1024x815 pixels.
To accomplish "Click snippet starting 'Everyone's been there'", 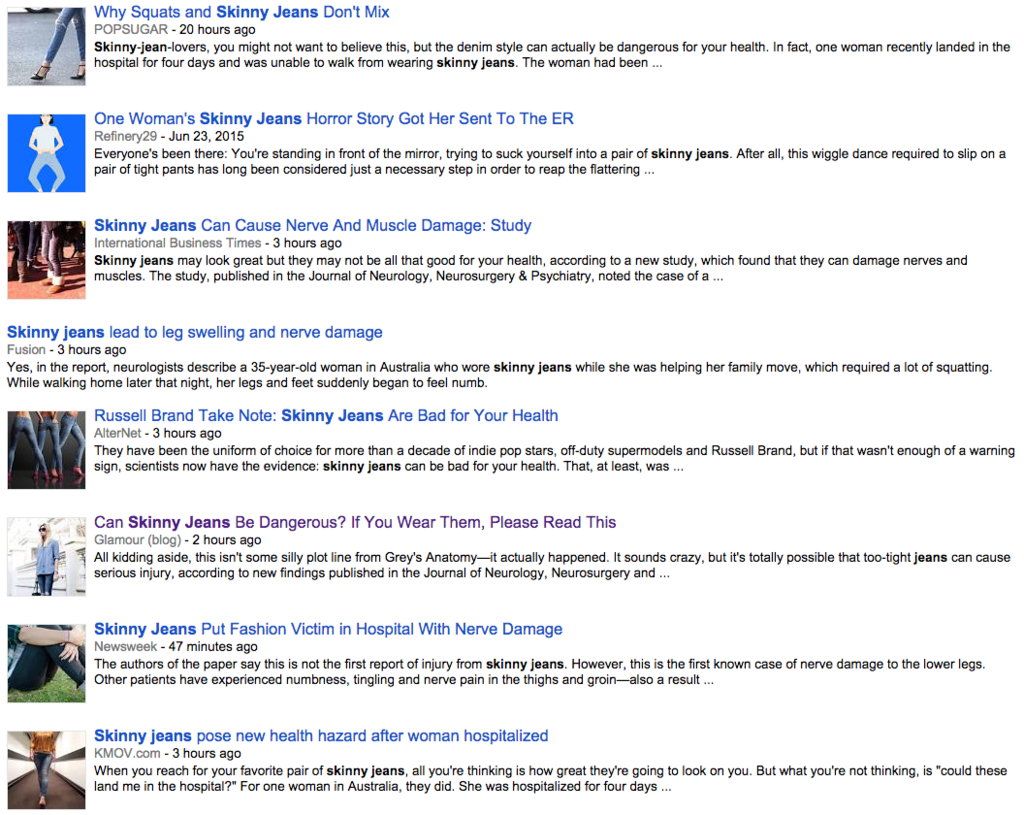I will 550,161.
